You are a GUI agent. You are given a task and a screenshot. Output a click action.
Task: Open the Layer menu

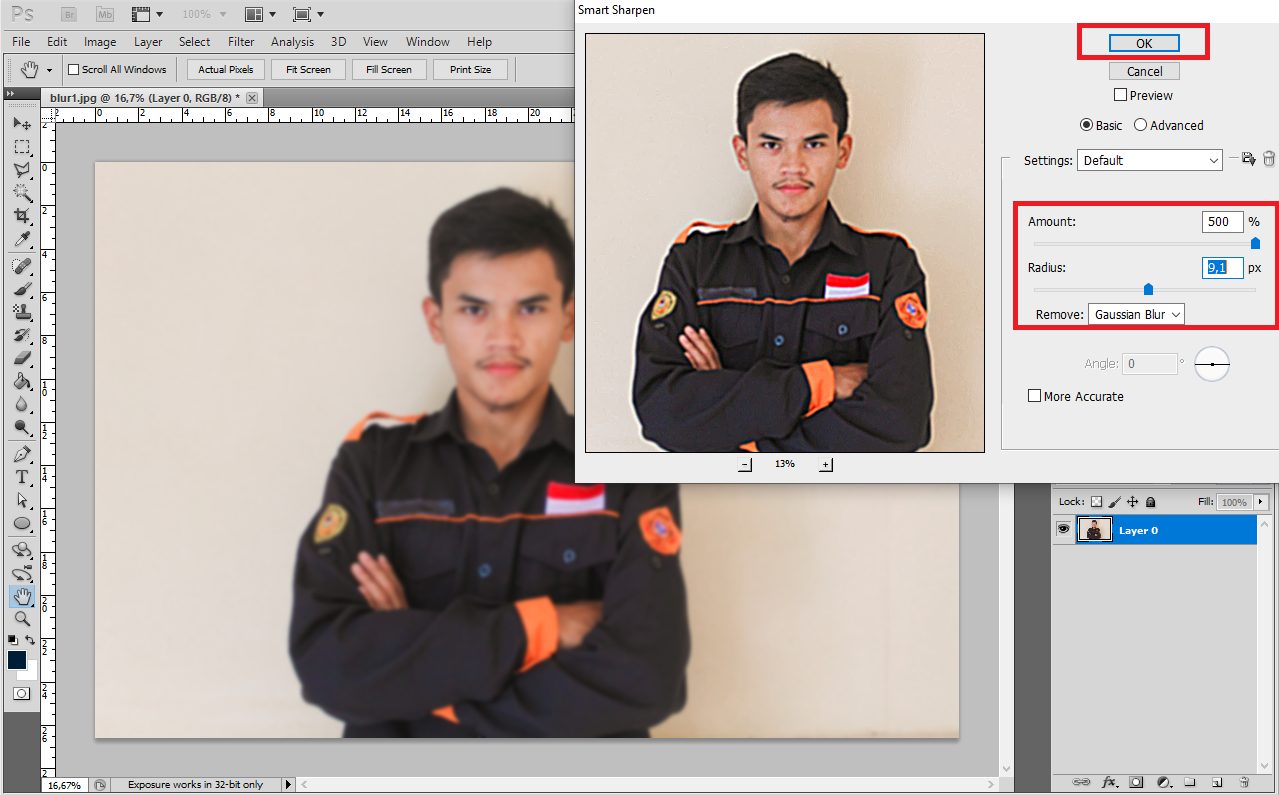tap(148, 42)
